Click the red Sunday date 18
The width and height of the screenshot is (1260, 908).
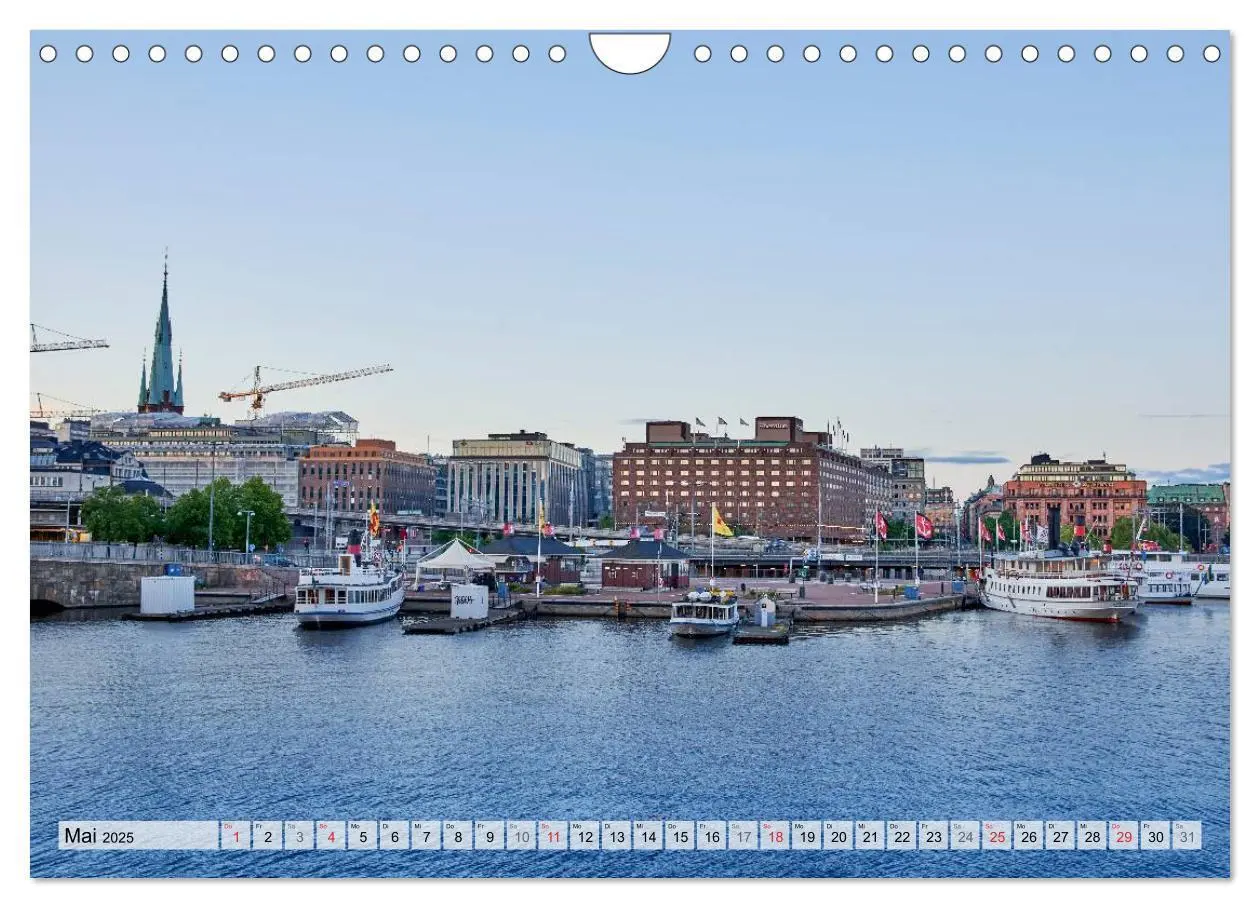(775, 836)
